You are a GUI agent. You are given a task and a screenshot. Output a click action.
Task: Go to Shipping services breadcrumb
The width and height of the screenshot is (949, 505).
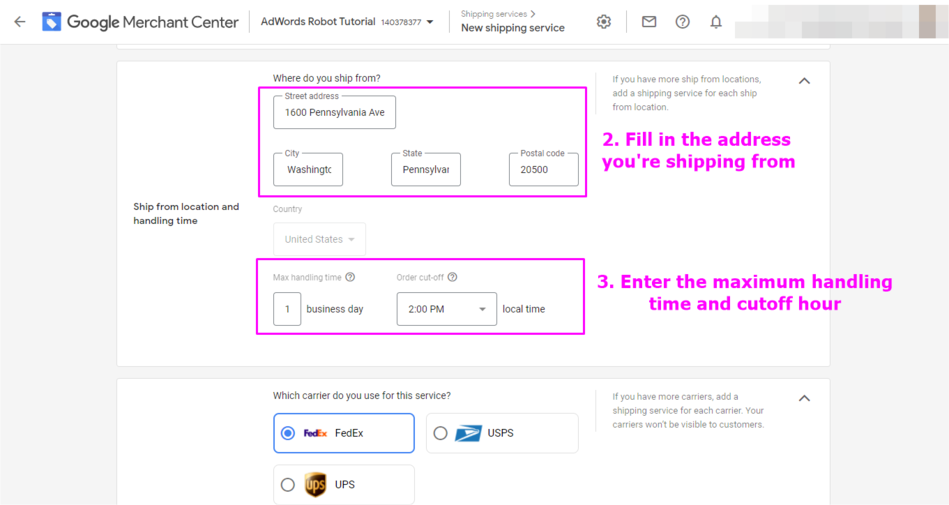pyautogui.click(x=496, y=14)
